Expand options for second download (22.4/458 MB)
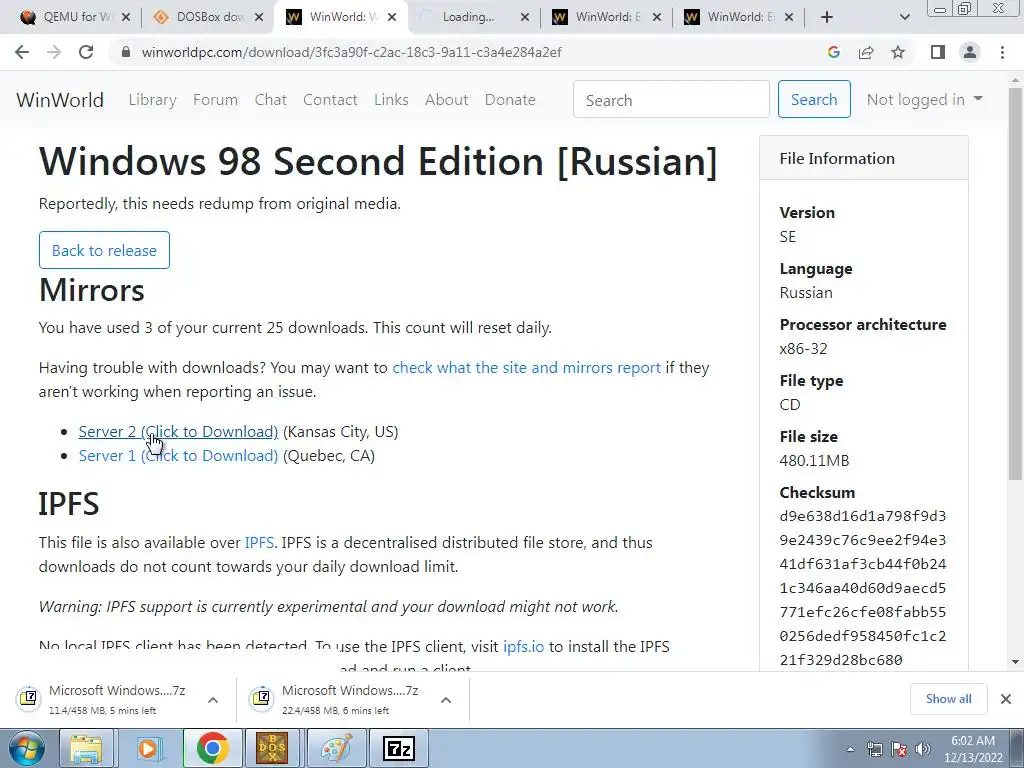This screenshot has height=768, width=1024. (446, 700)
